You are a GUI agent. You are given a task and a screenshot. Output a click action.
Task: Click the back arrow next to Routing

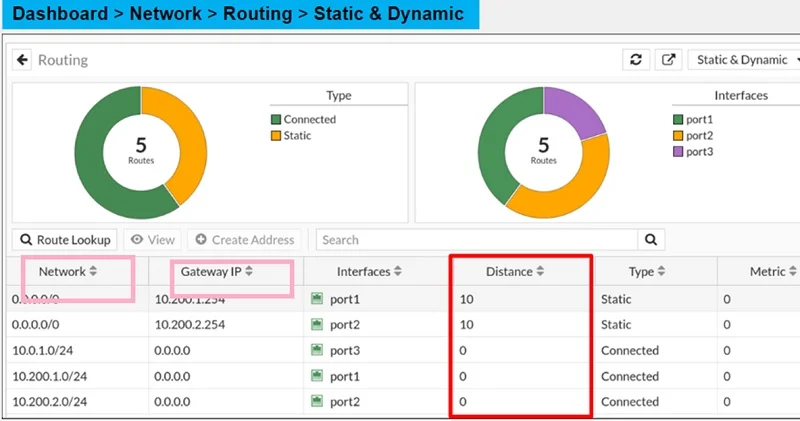(24, 60)
